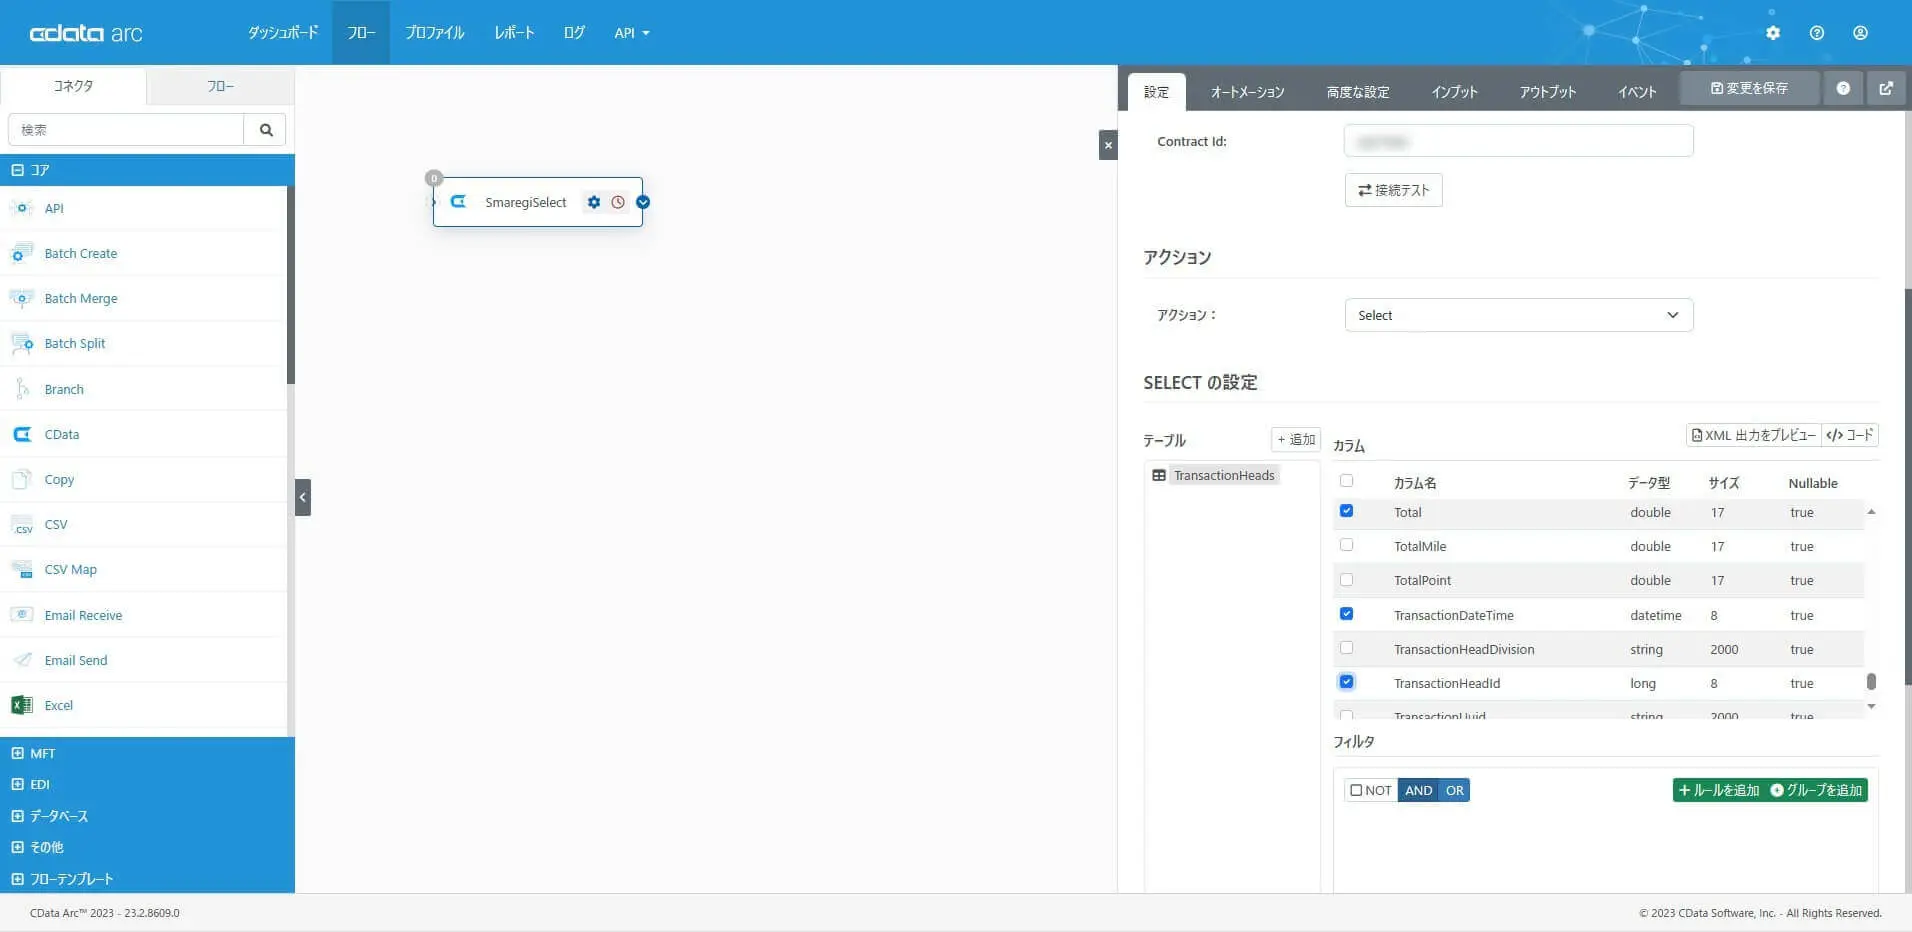Go to ダッシュボード menu
Screen dimensions: 1912x932
click(x=283, y=33)
